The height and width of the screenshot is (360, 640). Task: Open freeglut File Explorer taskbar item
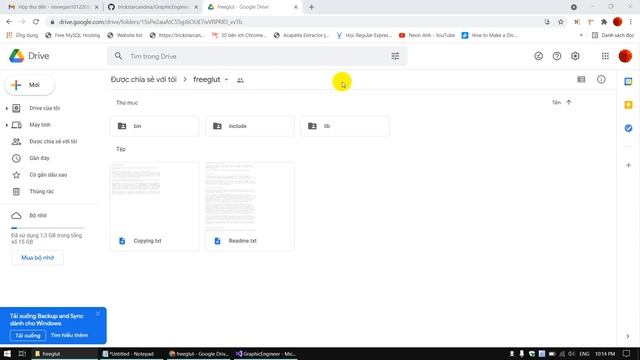(x=64, y=354)
